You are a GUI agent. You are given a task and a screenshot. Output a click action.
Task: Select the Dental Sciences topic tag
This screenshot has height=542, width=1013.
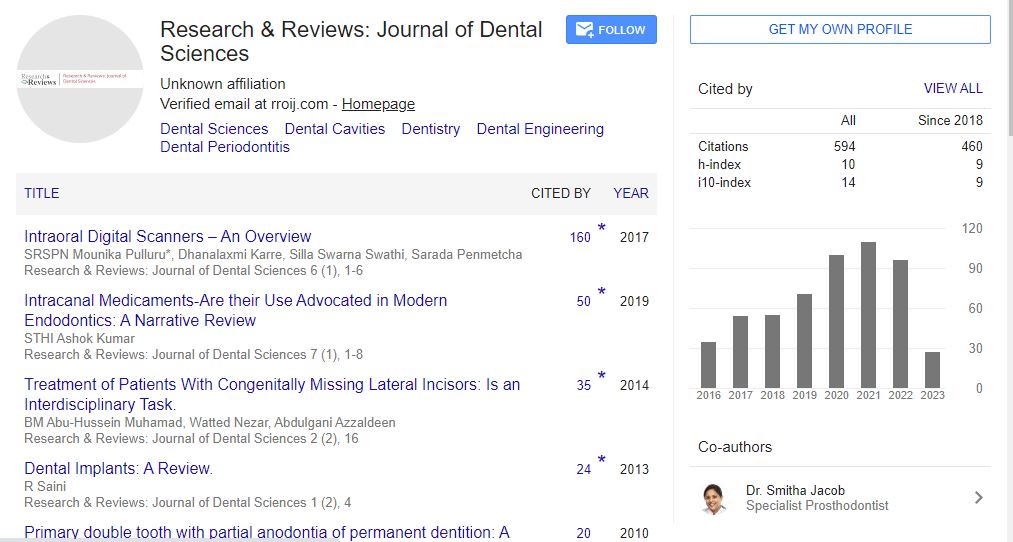214,129
